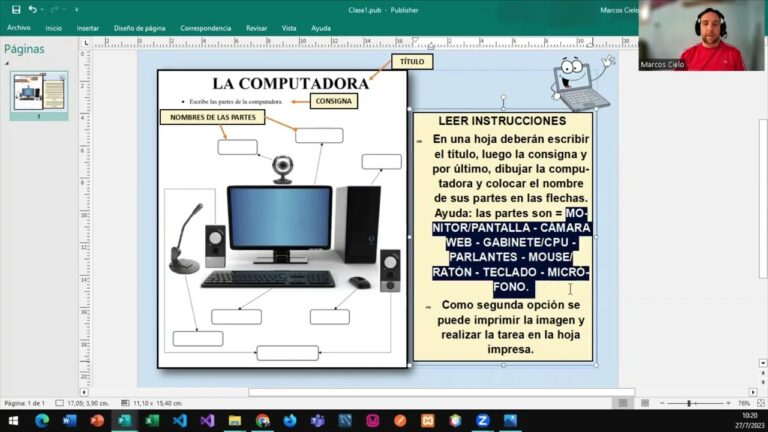Open the Insertar ribbon tab

(88, 28)
